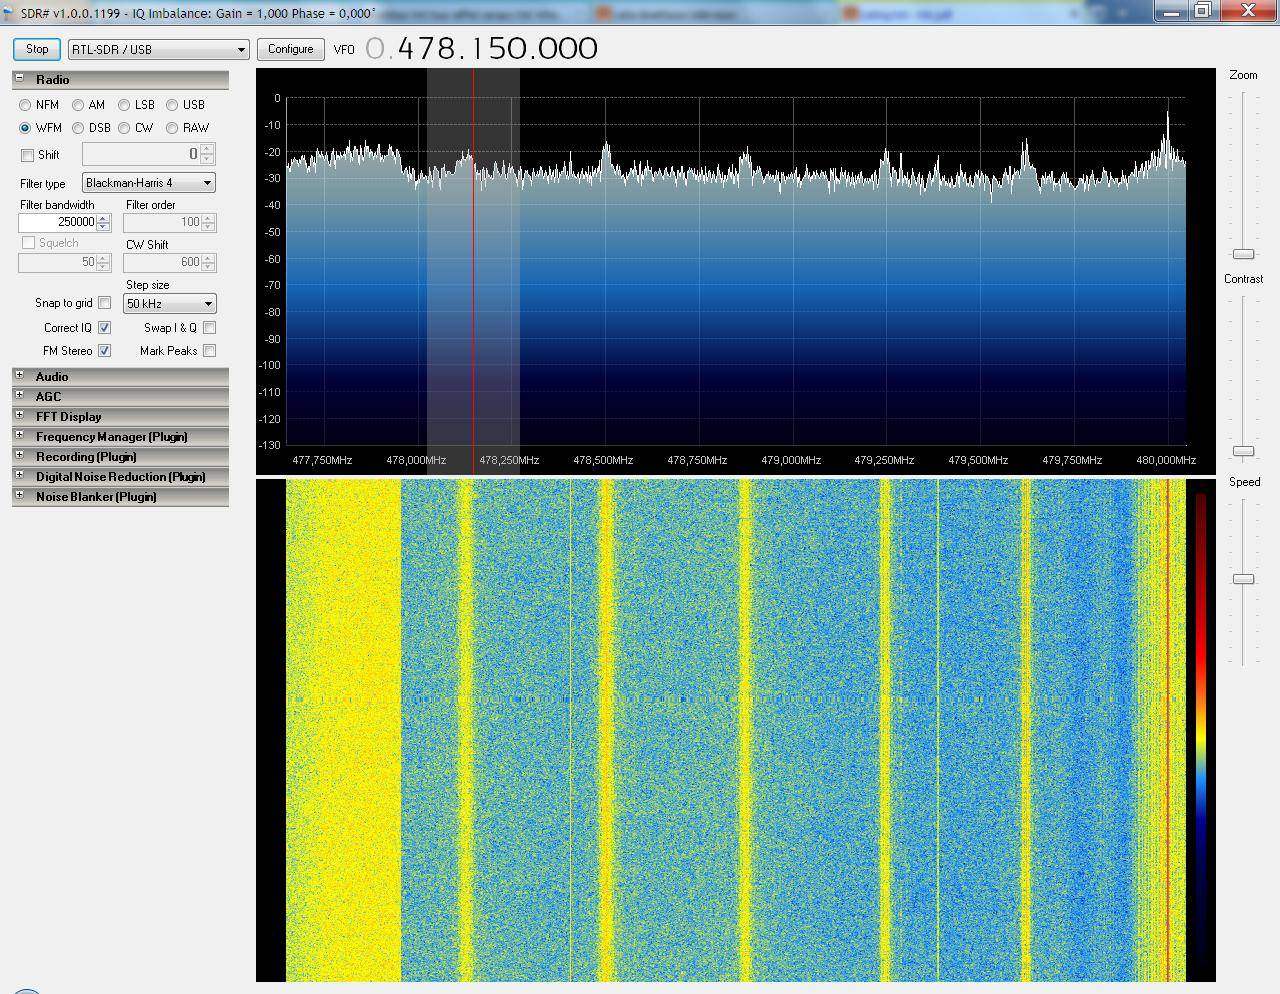
Task: Open the Configure dialog
Action: pyautogui.click(x=291, y=49)
